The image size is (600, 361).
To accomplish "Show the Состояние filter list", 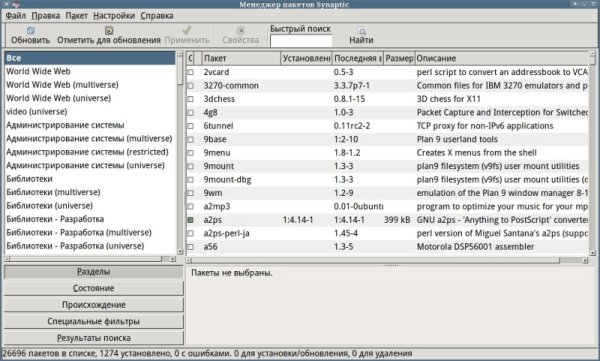I will coord(94,288).
